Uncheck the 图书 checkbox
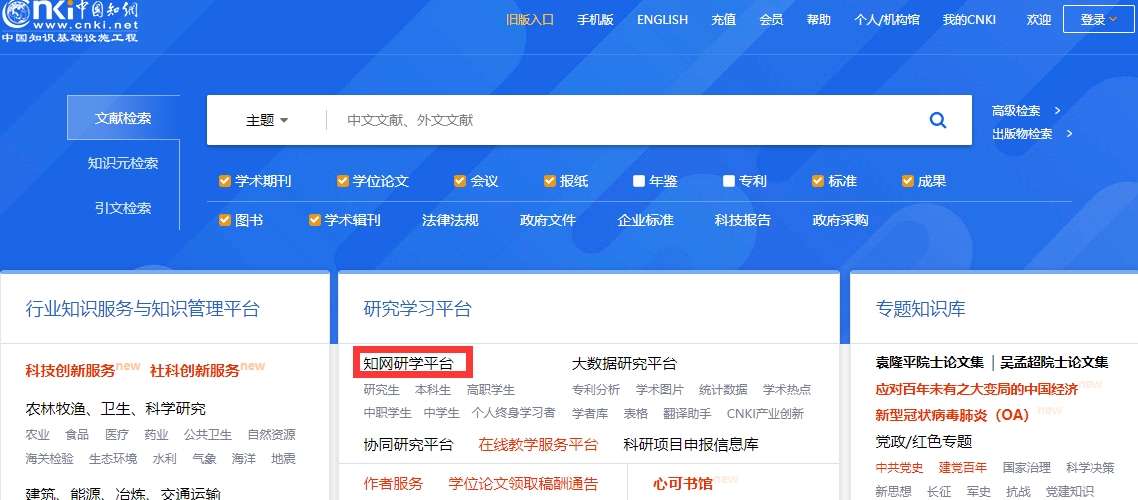Image resolution: width=1138 pixels, height=500 pixels. (x=225, y=220)
